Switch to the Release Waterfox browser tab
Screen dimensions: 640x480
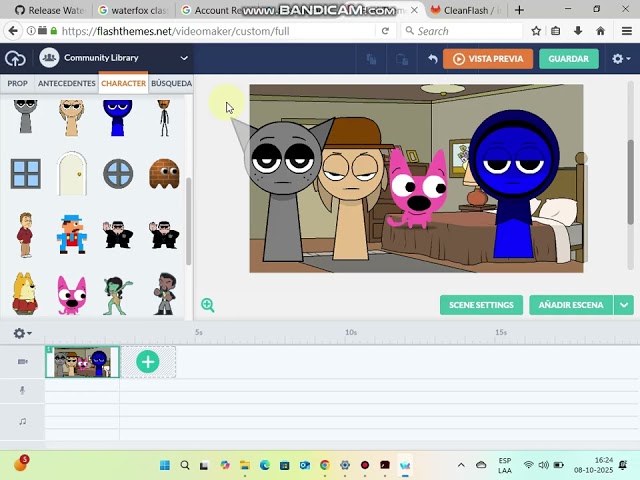coord(49,10)
